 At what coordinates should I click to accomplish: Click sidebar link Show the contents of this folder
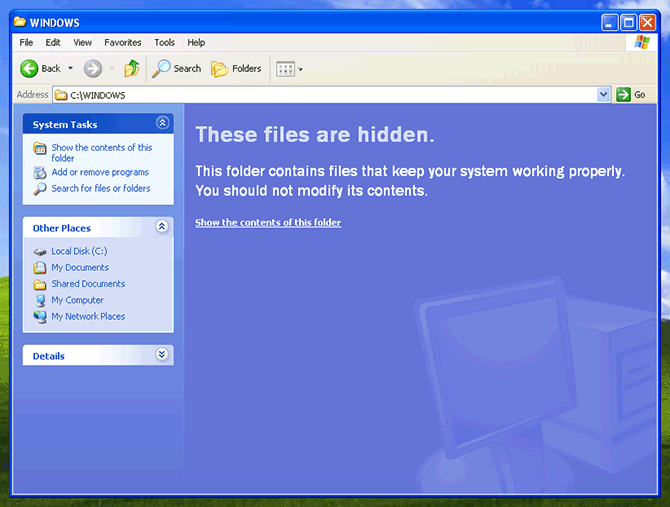pos(102,152)
